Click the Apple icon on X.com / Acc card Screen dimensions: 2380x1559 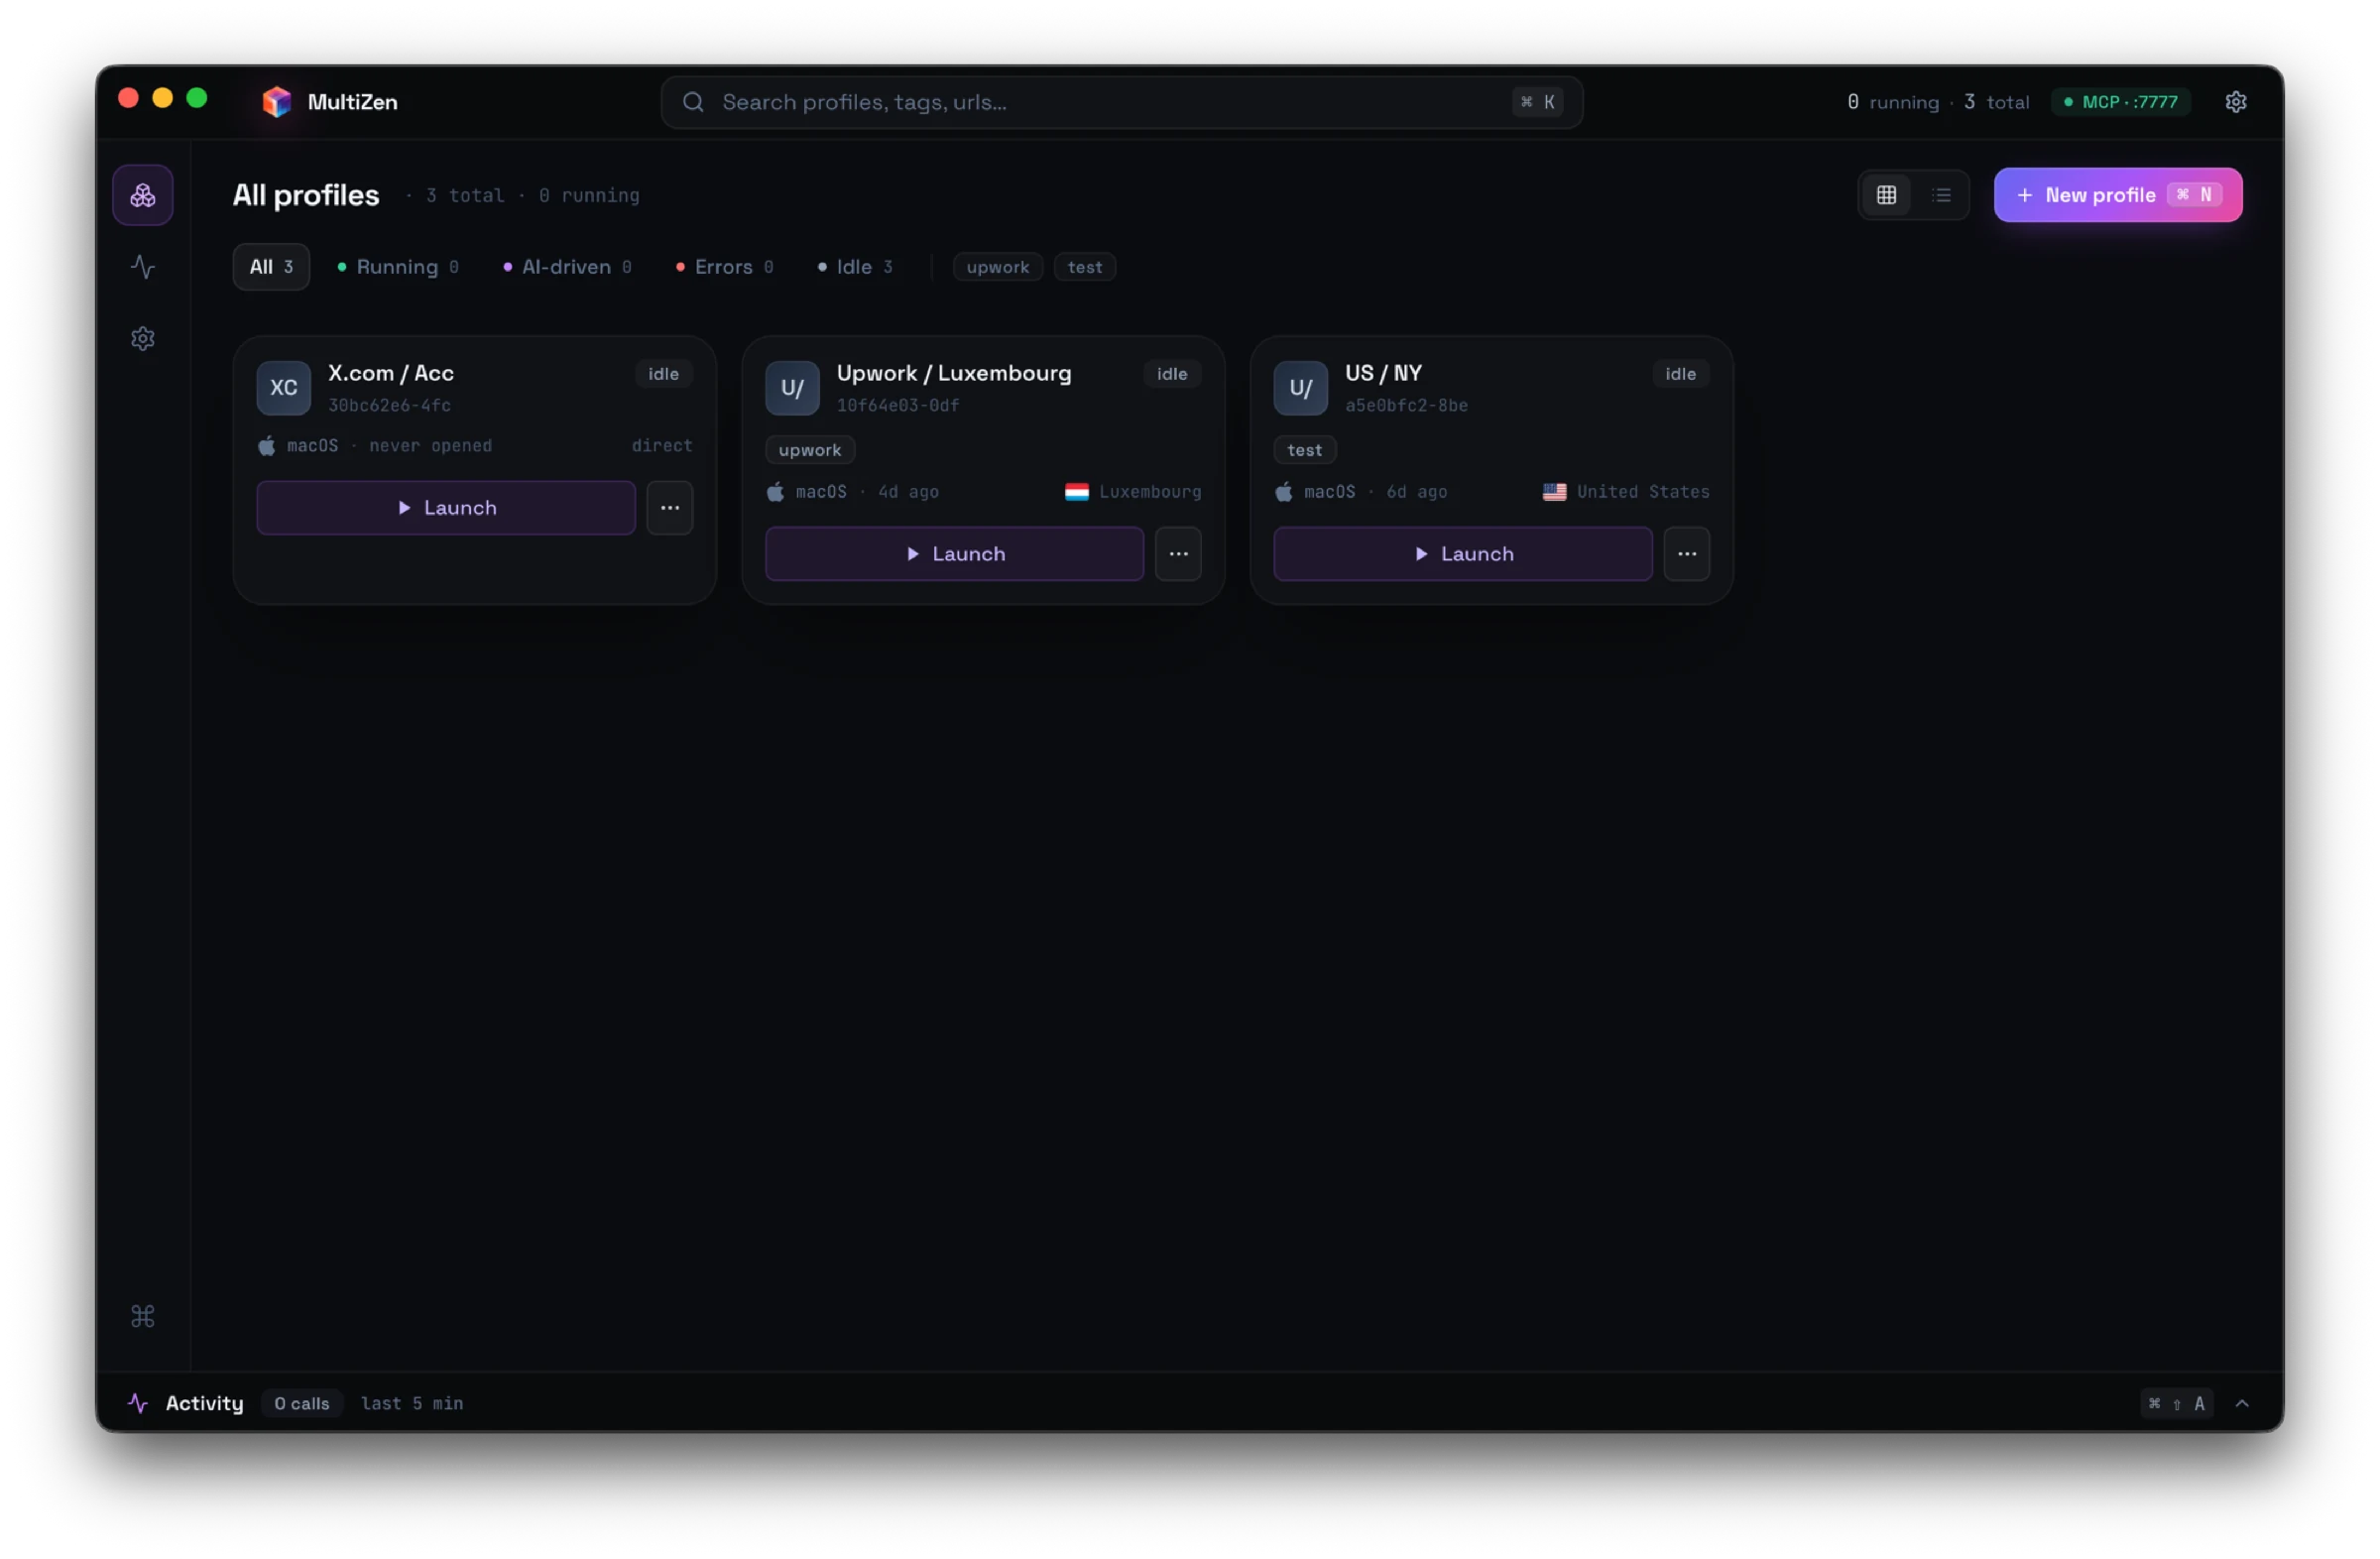(267, 446)
